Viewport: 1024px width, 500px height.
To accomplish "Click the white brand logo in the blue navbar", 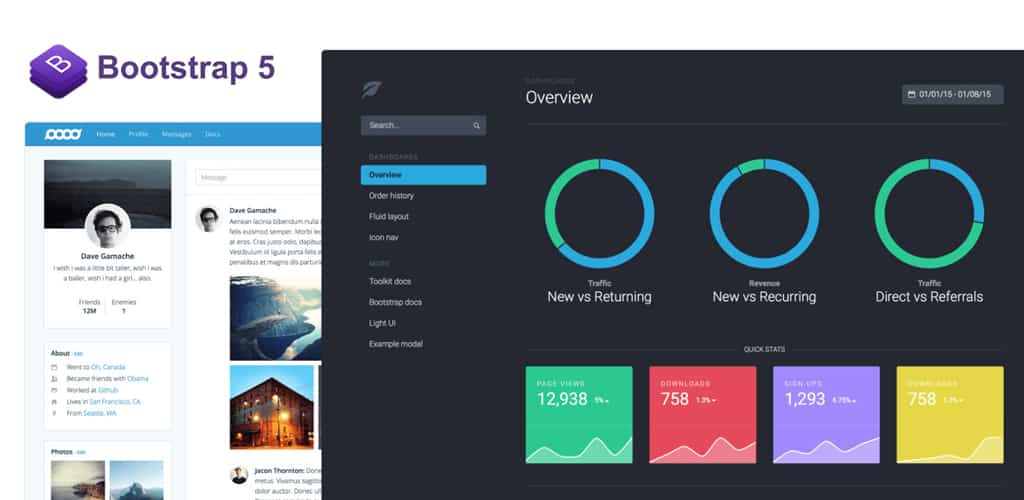I will click(63, 134).
